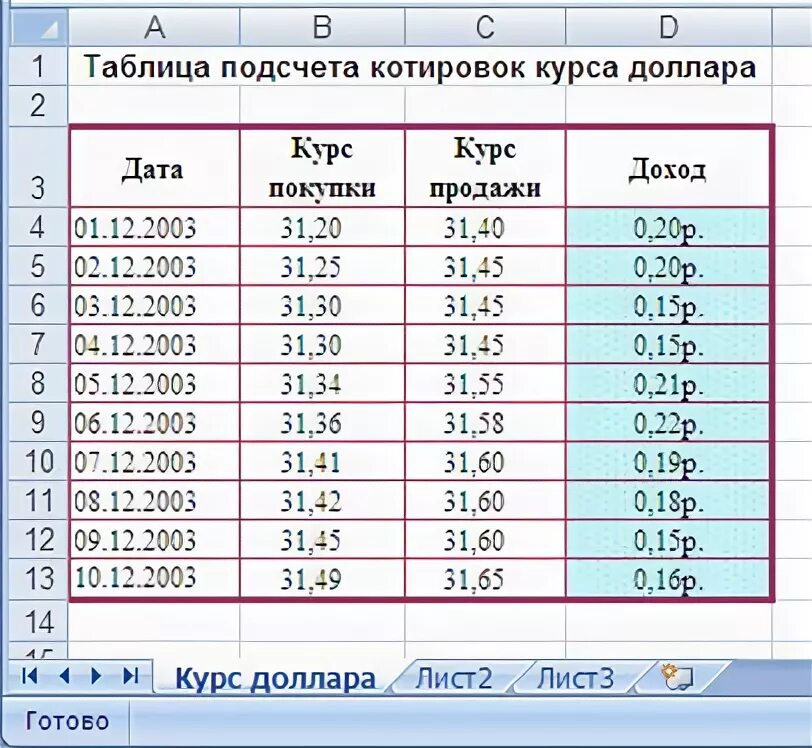Select purchase rate cell 31,34

click(322, 383)
